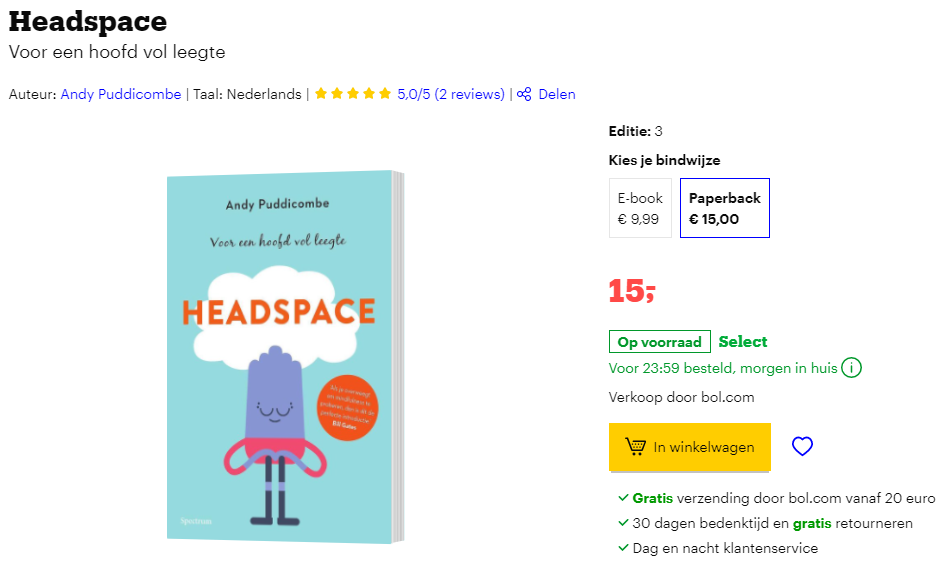Click the Delen share link

click(x=557, y=94)
